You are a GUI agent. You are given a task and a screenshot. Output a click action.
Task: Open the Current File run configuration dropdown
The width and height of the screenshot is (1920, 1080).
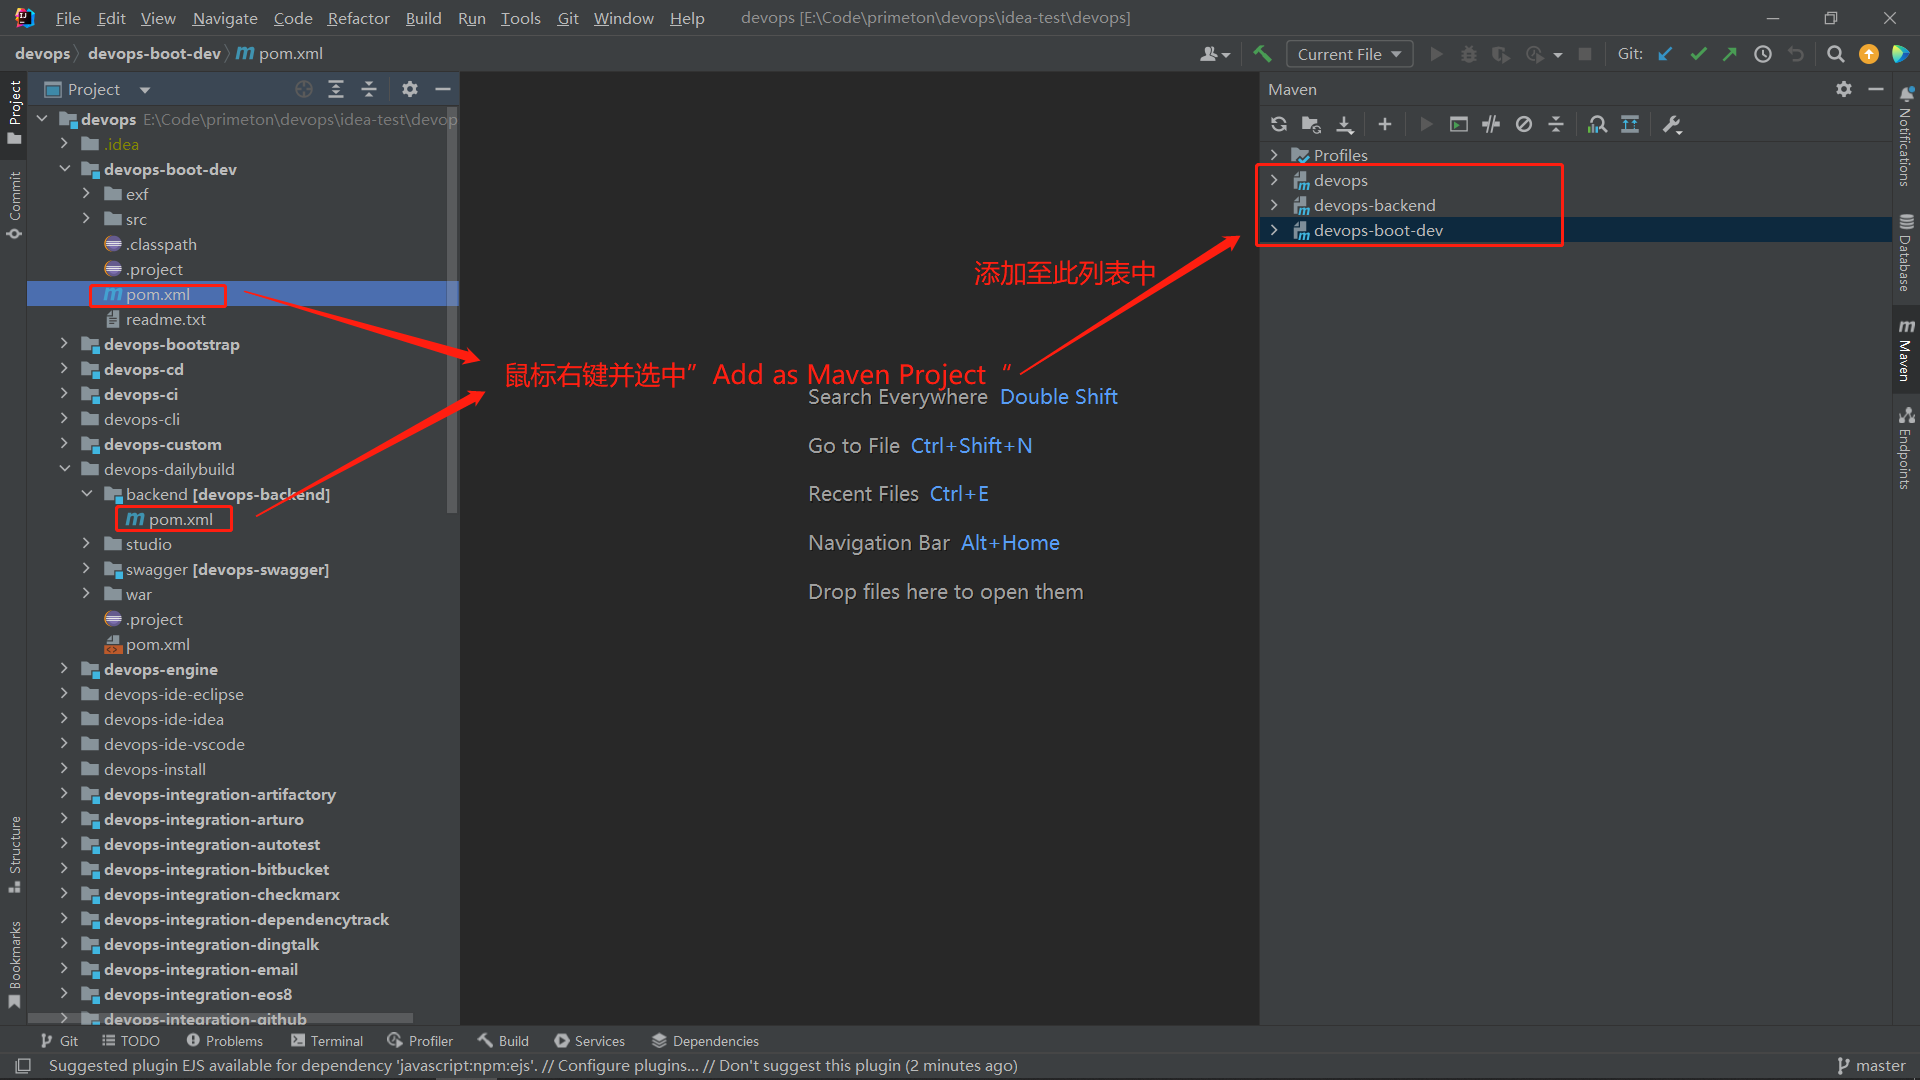pyautogui.click(x=1349, y=53)
